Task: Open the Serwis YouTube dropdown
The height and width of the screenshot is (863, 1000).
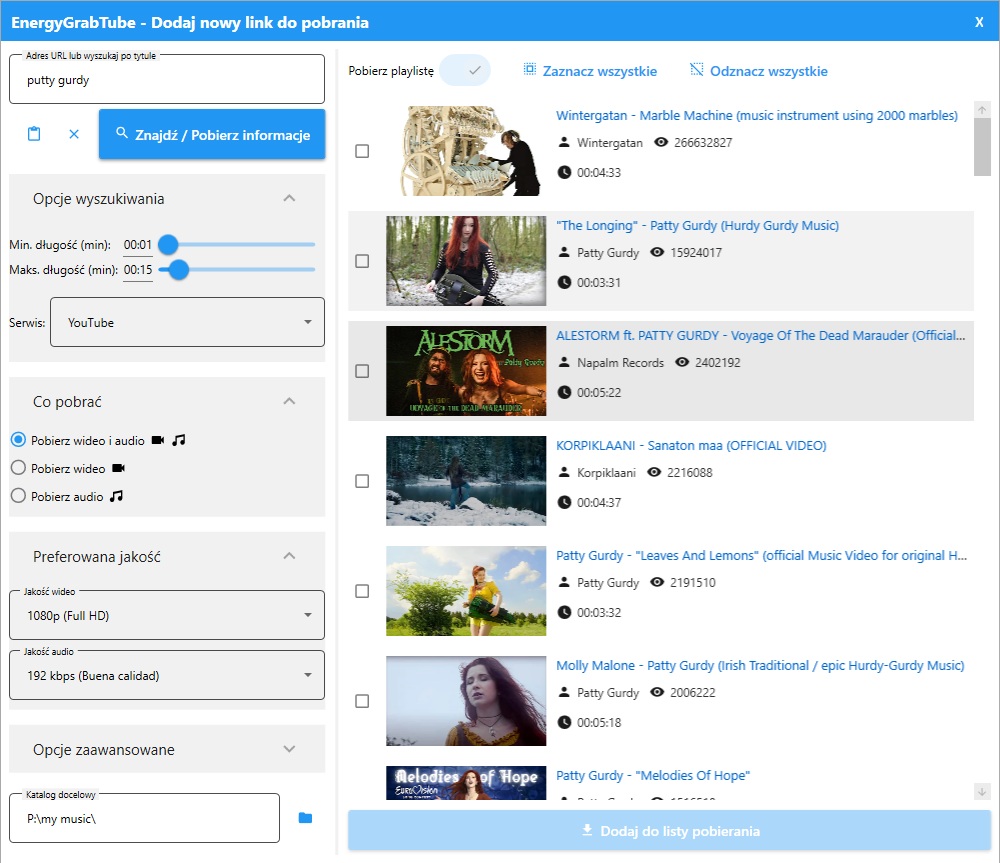Action: pos(188,322)
